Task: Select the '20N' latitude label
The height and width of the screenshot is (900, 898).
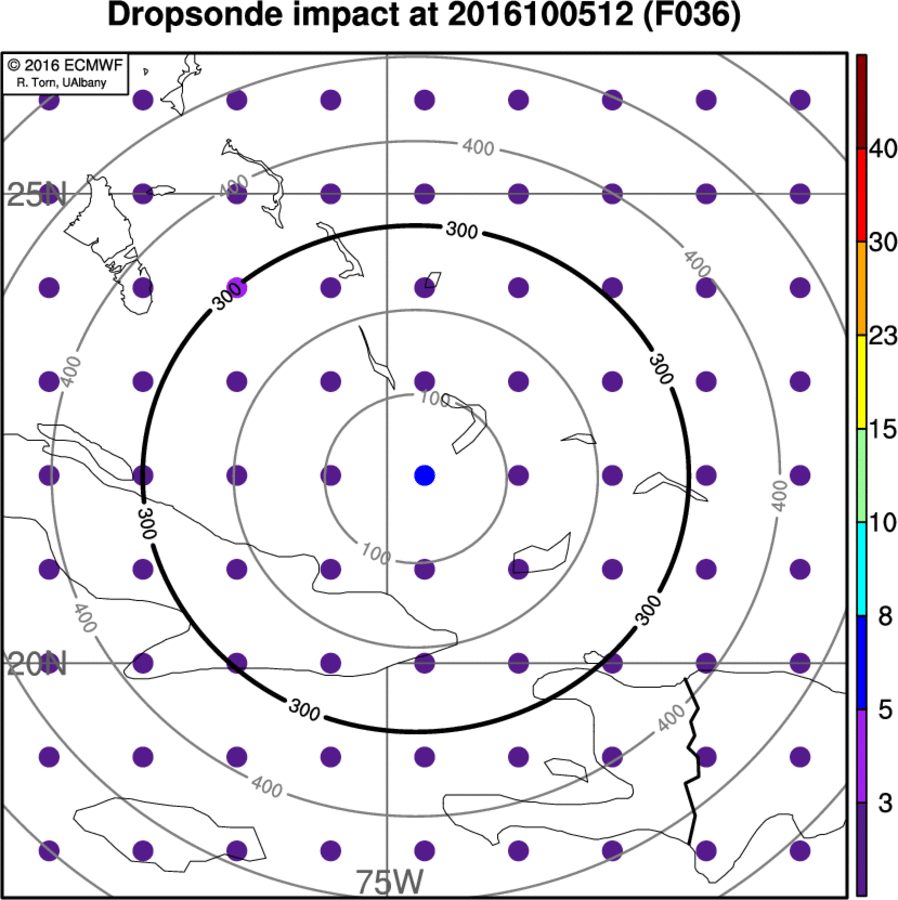Action: tap(37, 664)
